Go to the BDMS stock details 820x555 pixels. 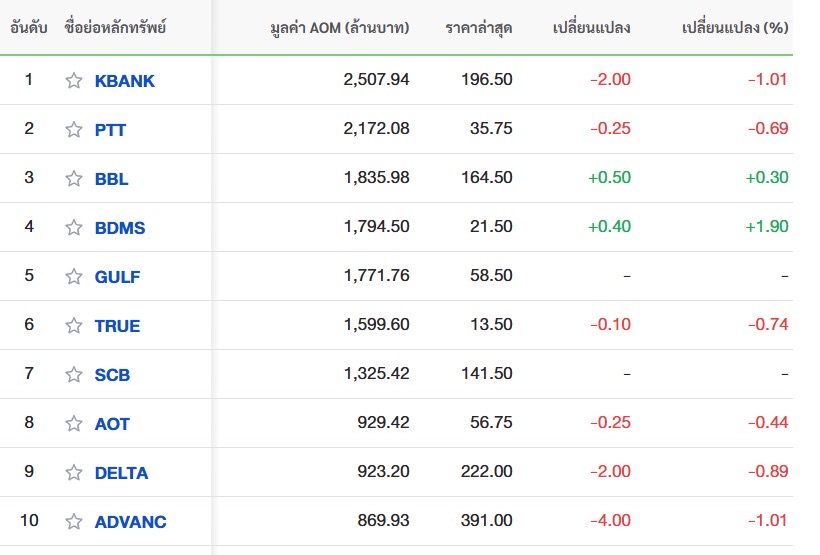(x=120, y=228)
